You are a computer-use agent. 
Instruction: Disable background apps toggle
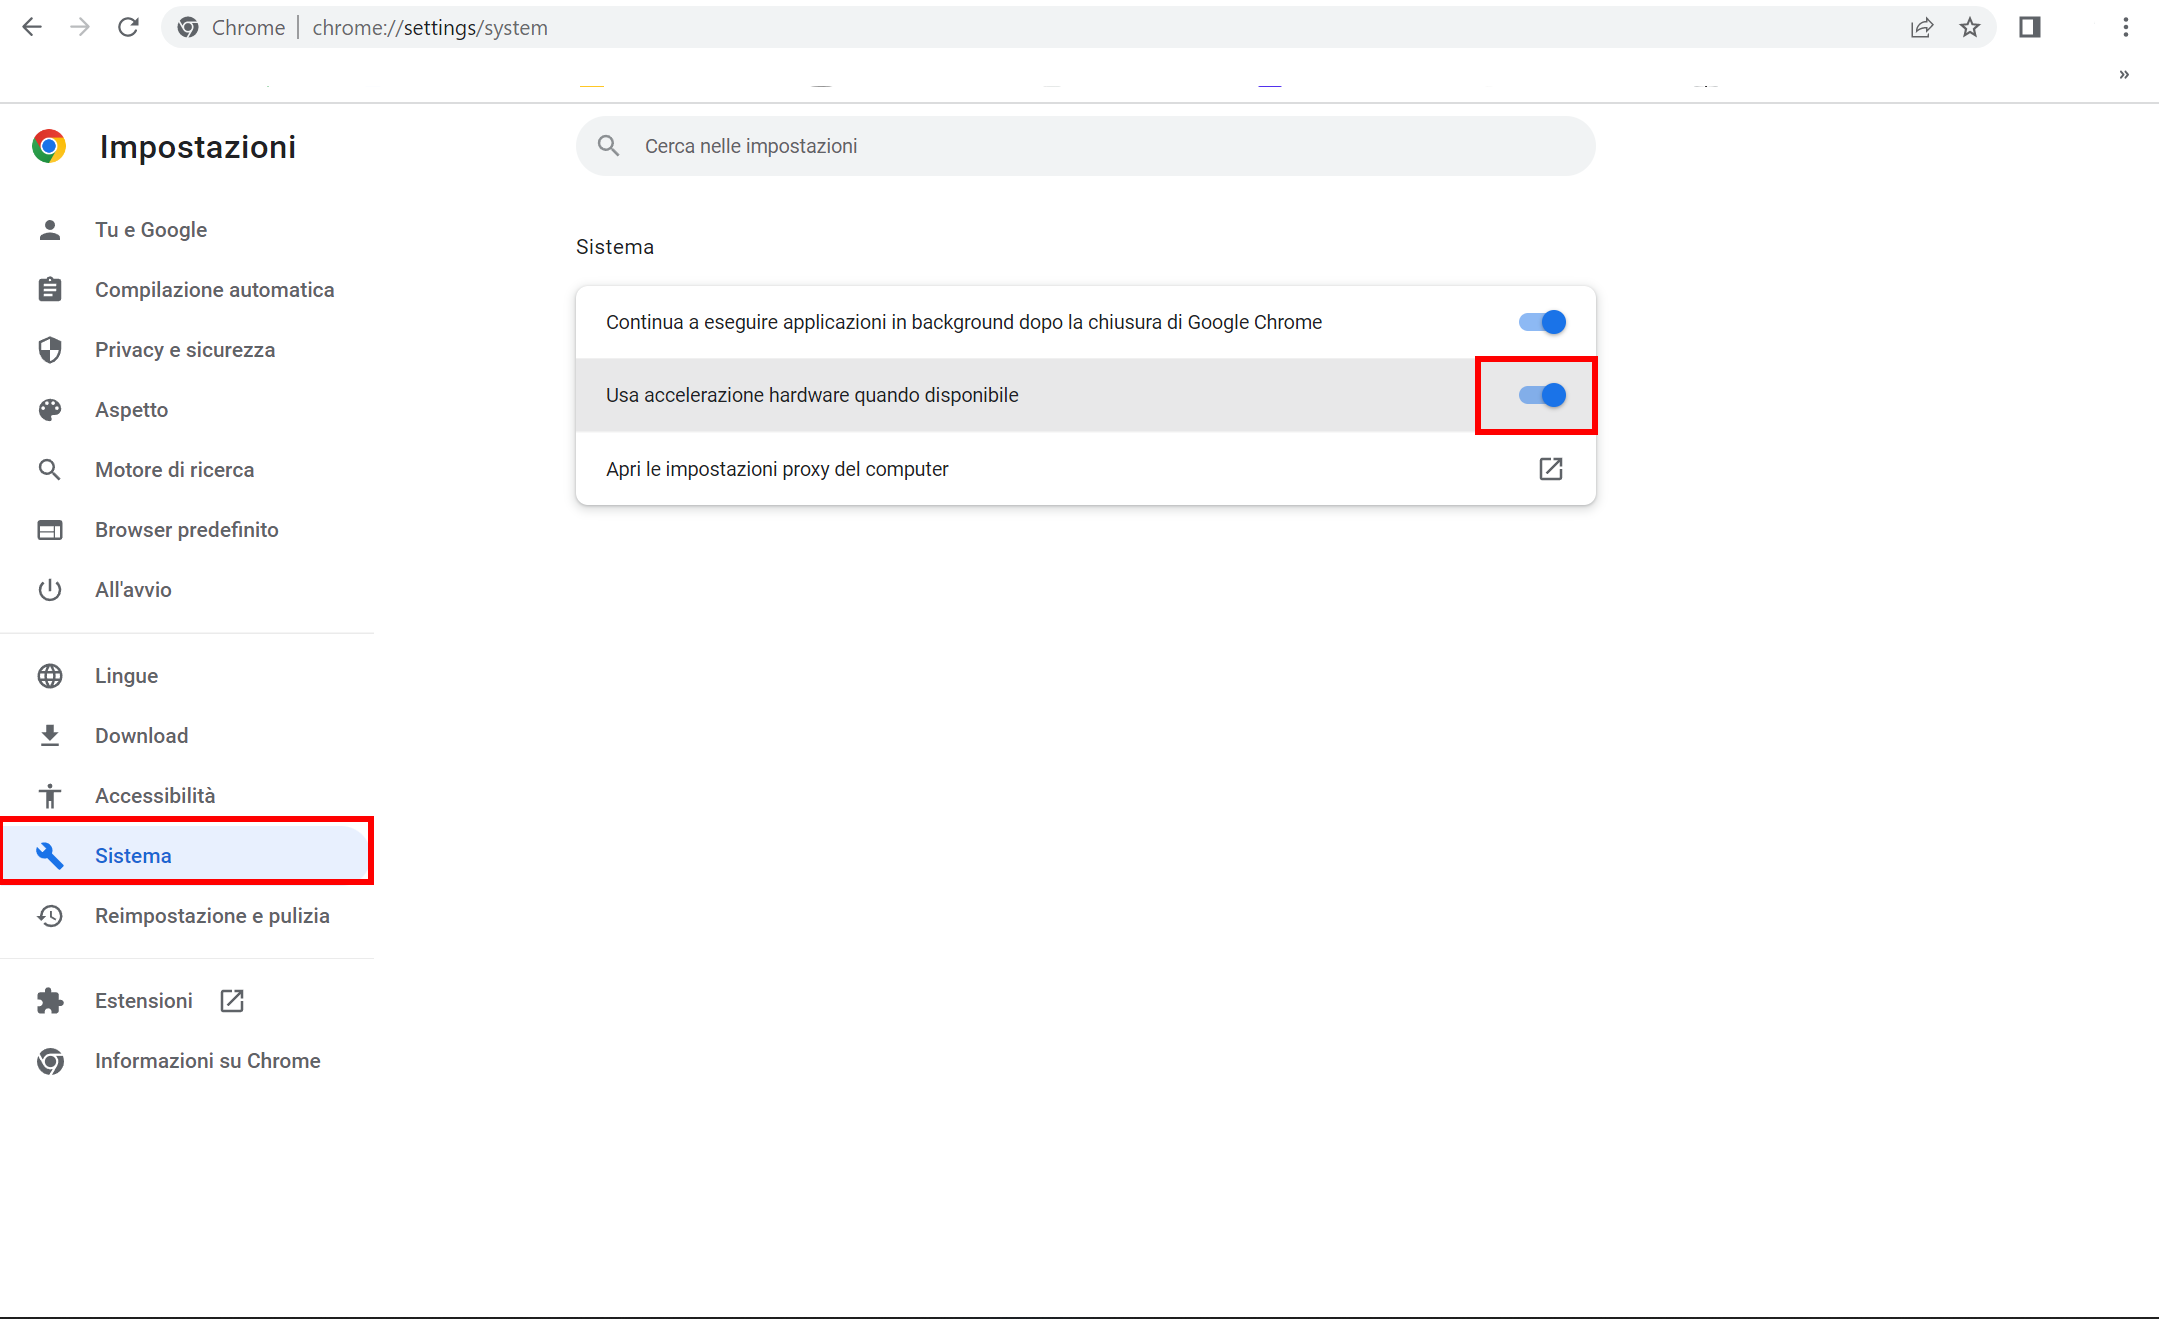pyautogui.click(x=1541, y=322)
